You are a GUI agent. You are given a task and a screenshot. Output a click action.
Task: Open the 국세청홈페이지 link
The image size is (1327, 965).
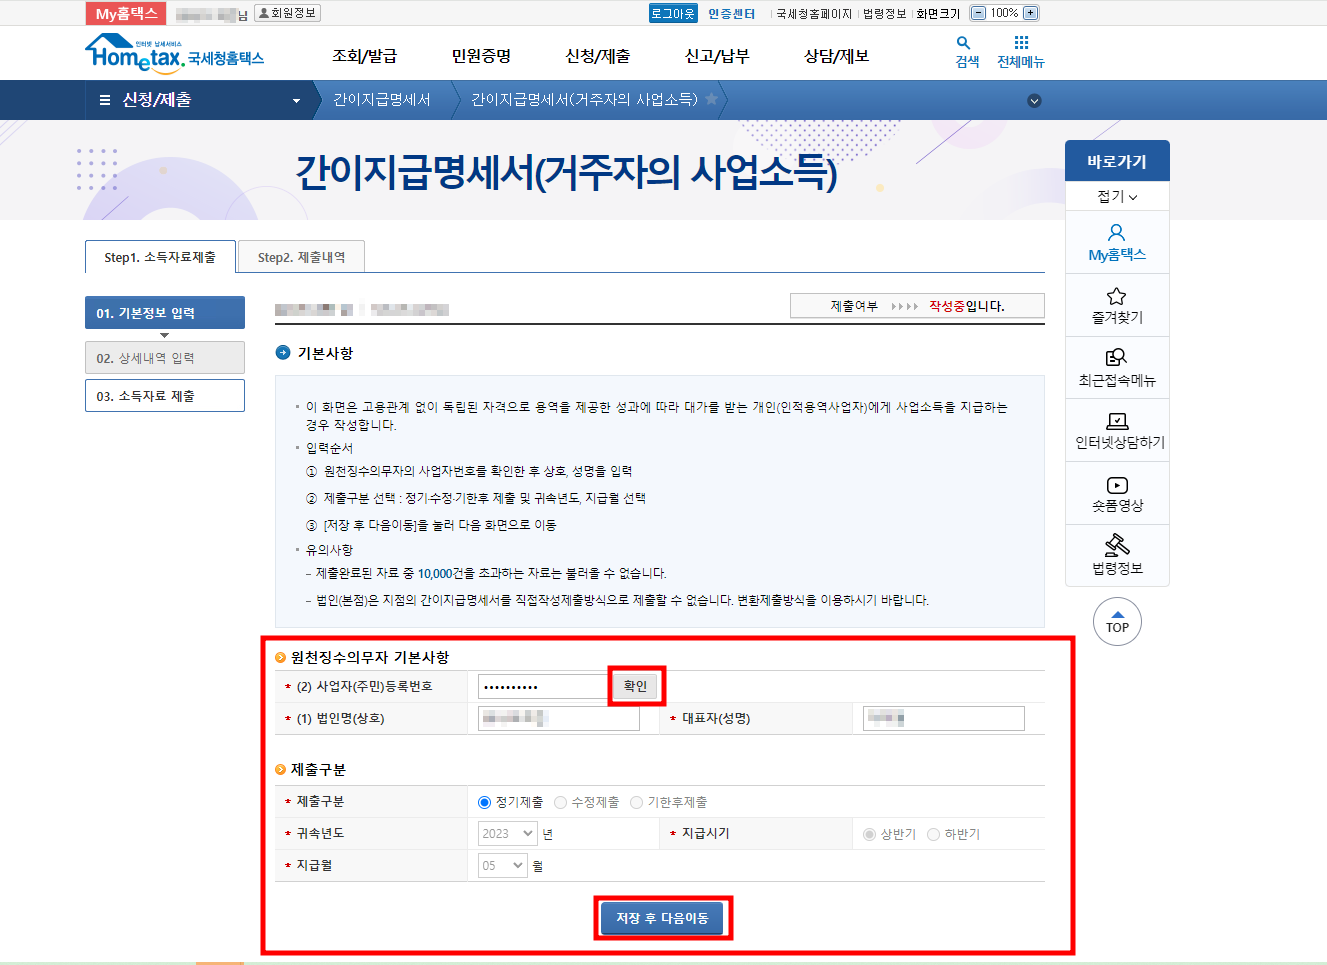[814, 14]
